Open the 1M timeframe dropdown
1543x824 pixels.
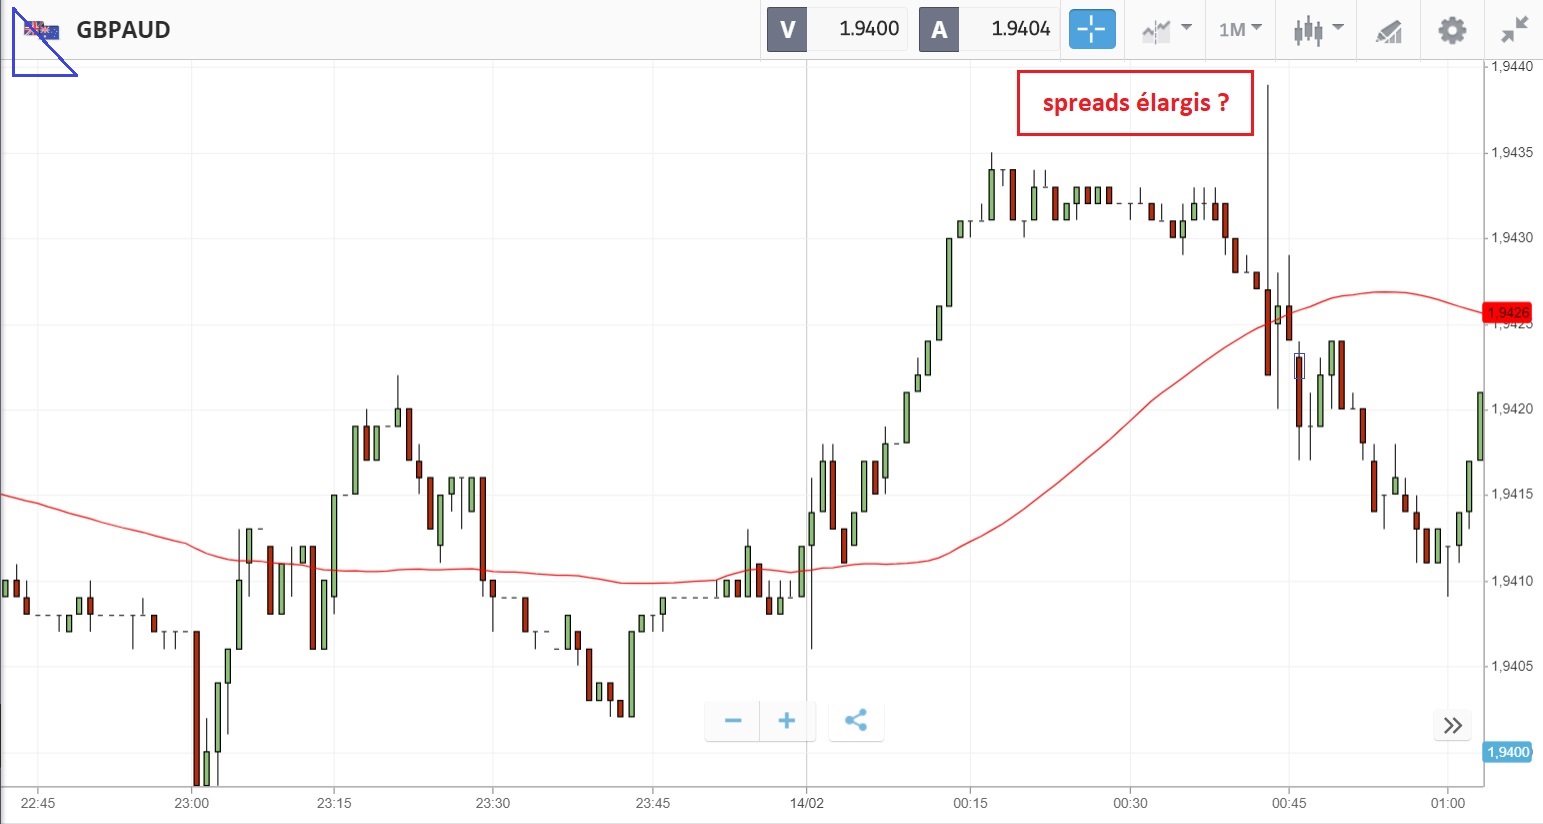pos(1239,30)
